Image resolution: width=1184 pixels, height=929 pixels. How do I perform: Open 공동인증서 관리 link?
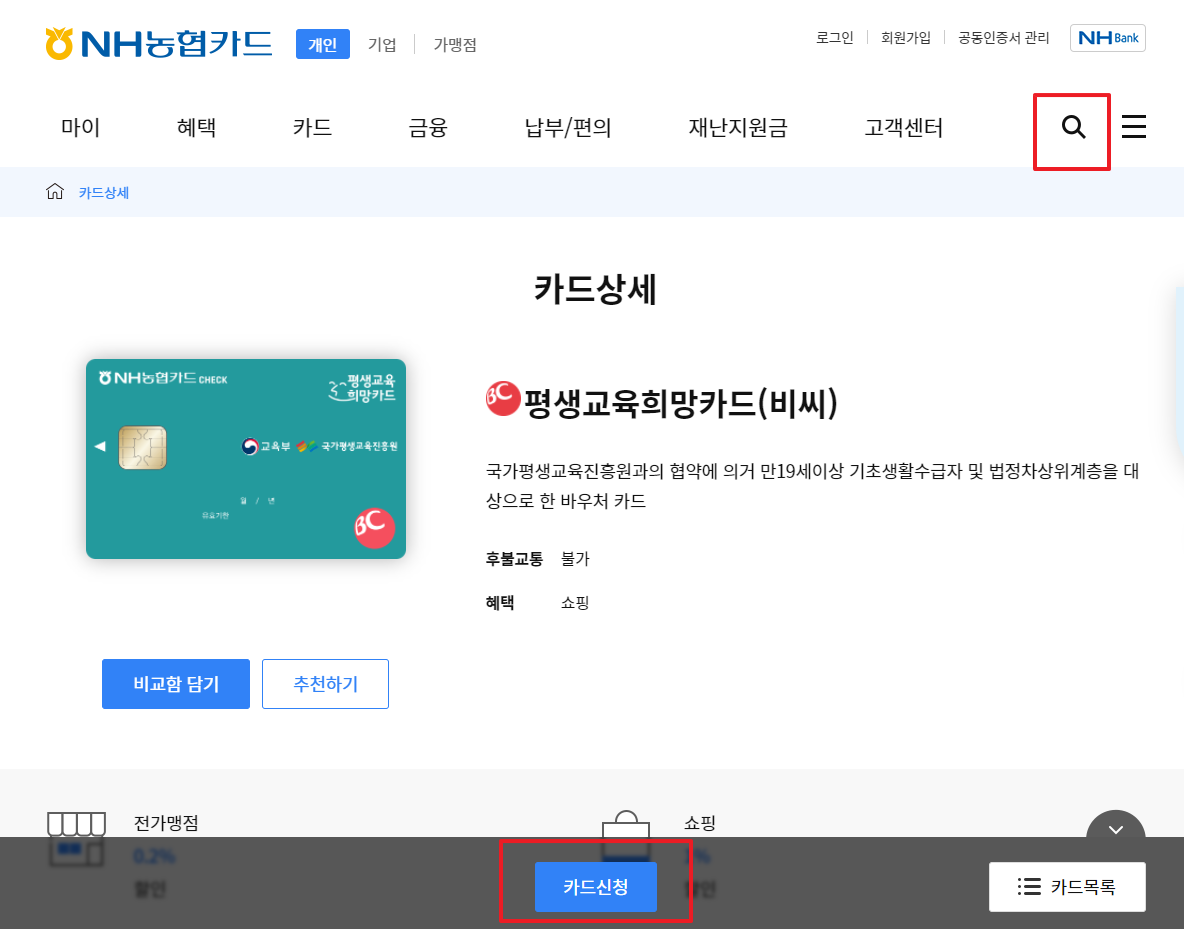pos(1004,38)
